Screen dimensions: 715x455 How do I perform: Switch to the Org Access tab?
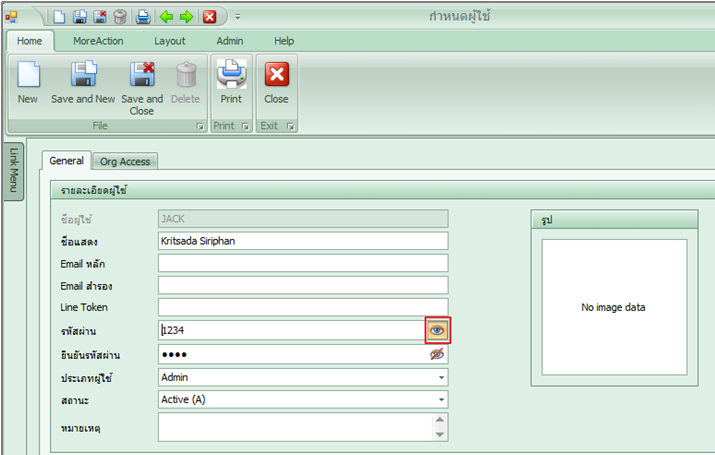(125, 161)
